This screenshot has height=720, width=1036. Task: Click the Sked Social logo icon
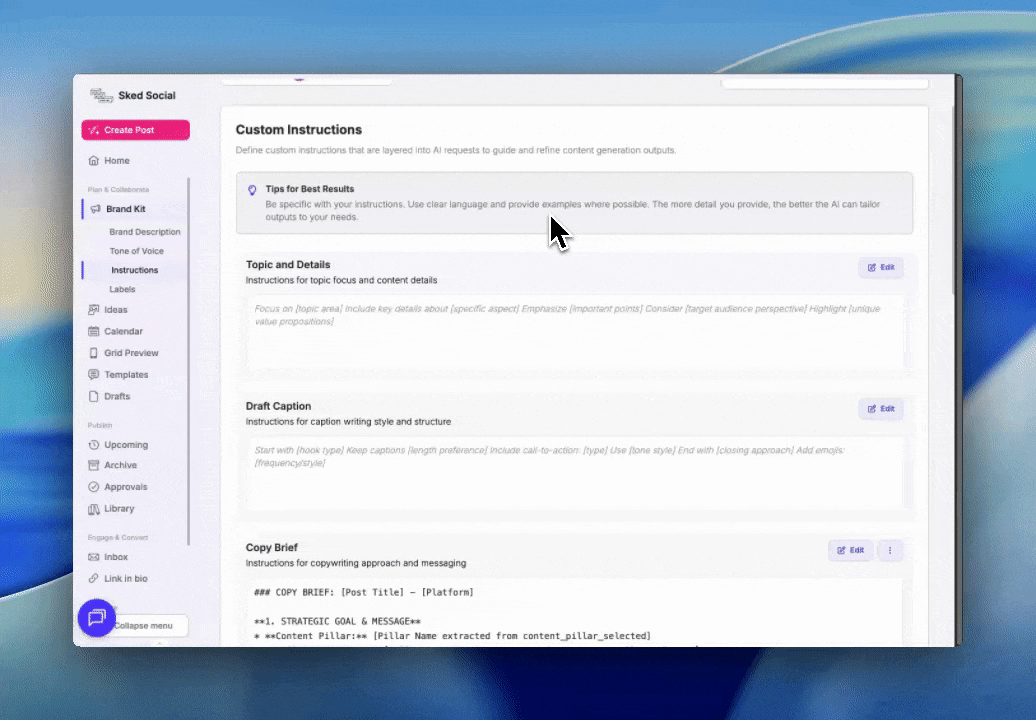point(100,95)
